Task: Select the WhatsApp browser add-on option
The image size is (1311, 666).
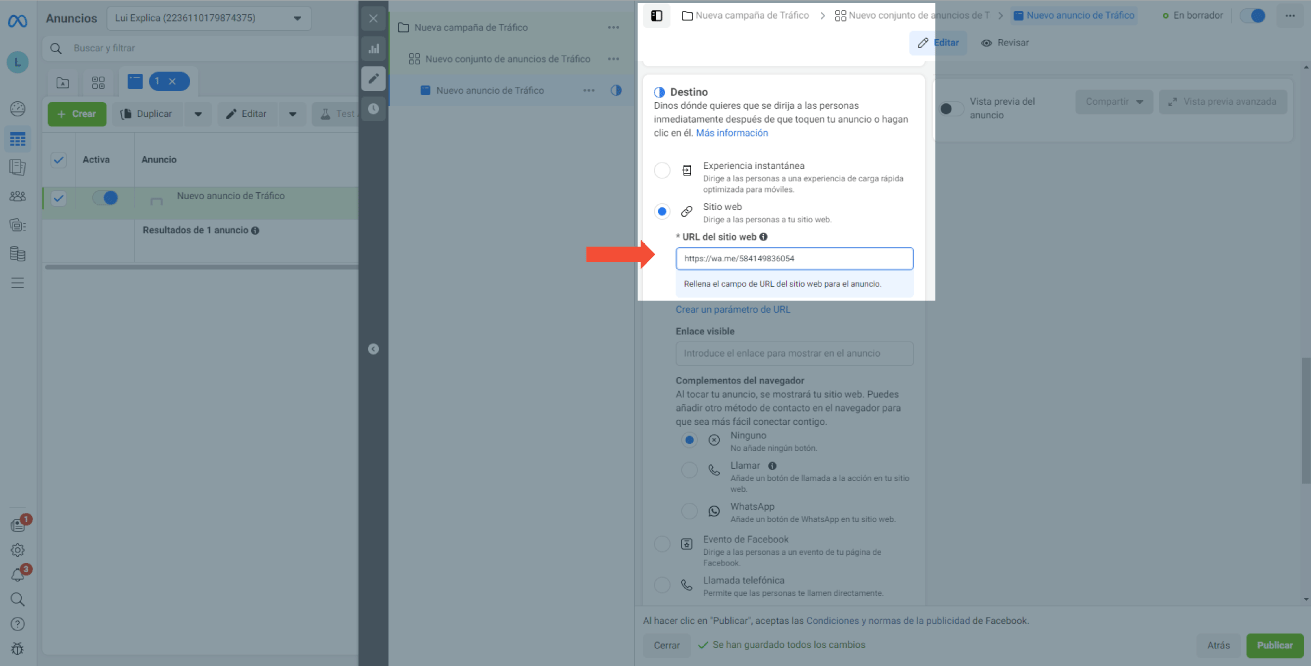Action: pos(689,511)
